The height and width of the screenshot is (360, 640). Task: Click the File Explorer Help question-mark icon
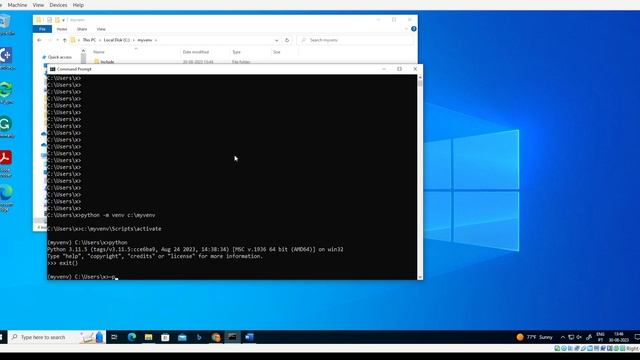click(x=413, y=29)
